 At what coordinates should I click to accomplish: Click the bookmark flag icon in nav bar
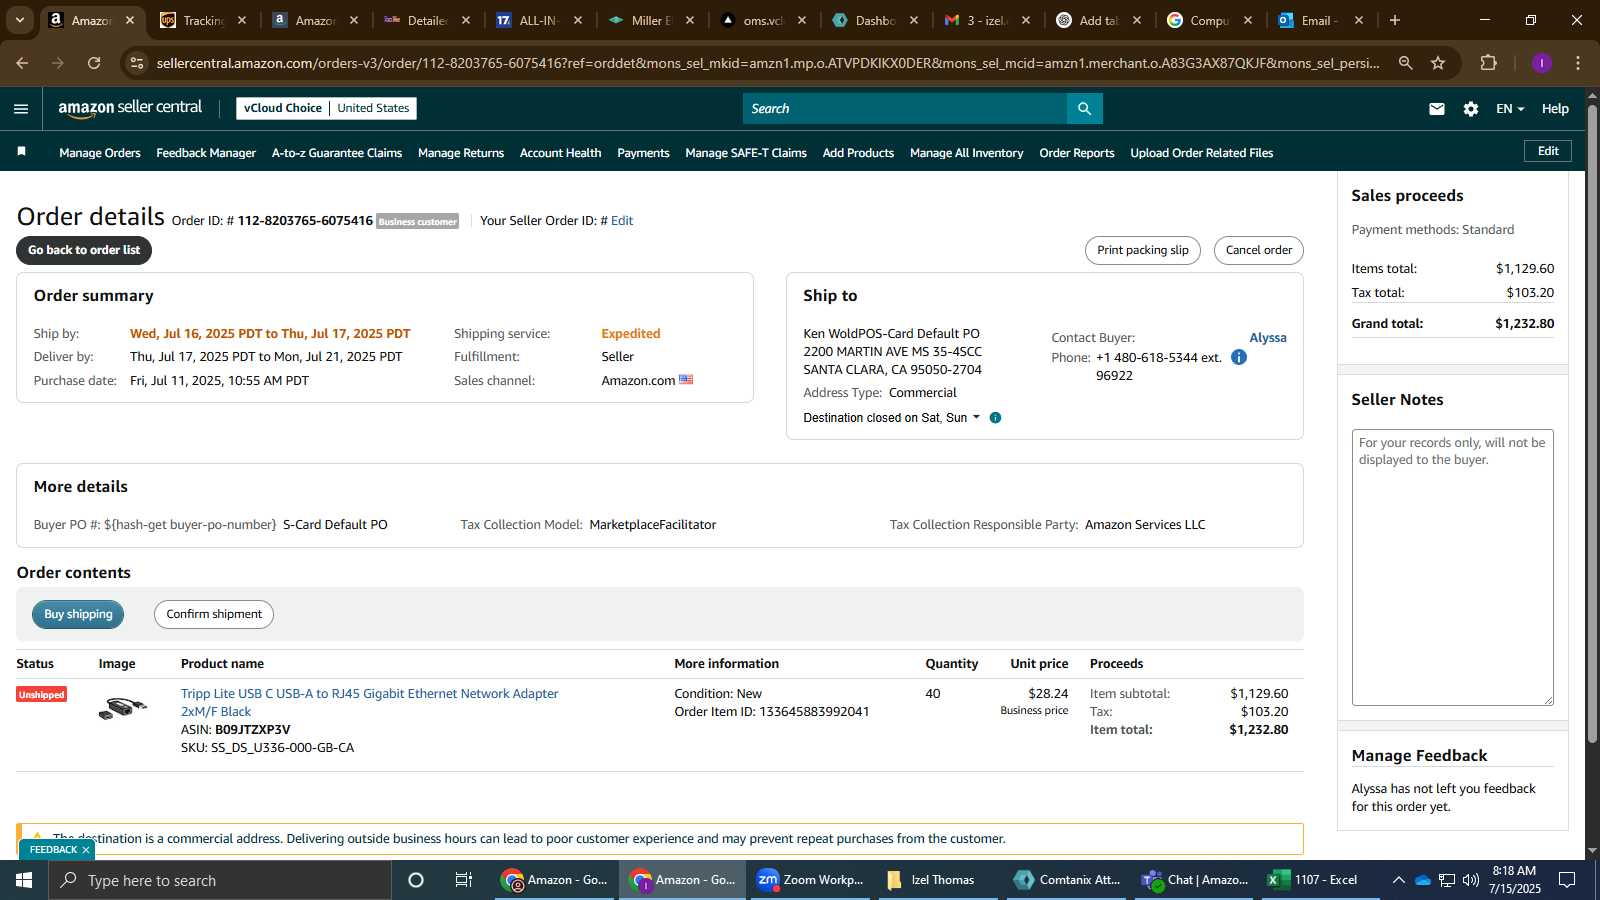click(21, 152)
